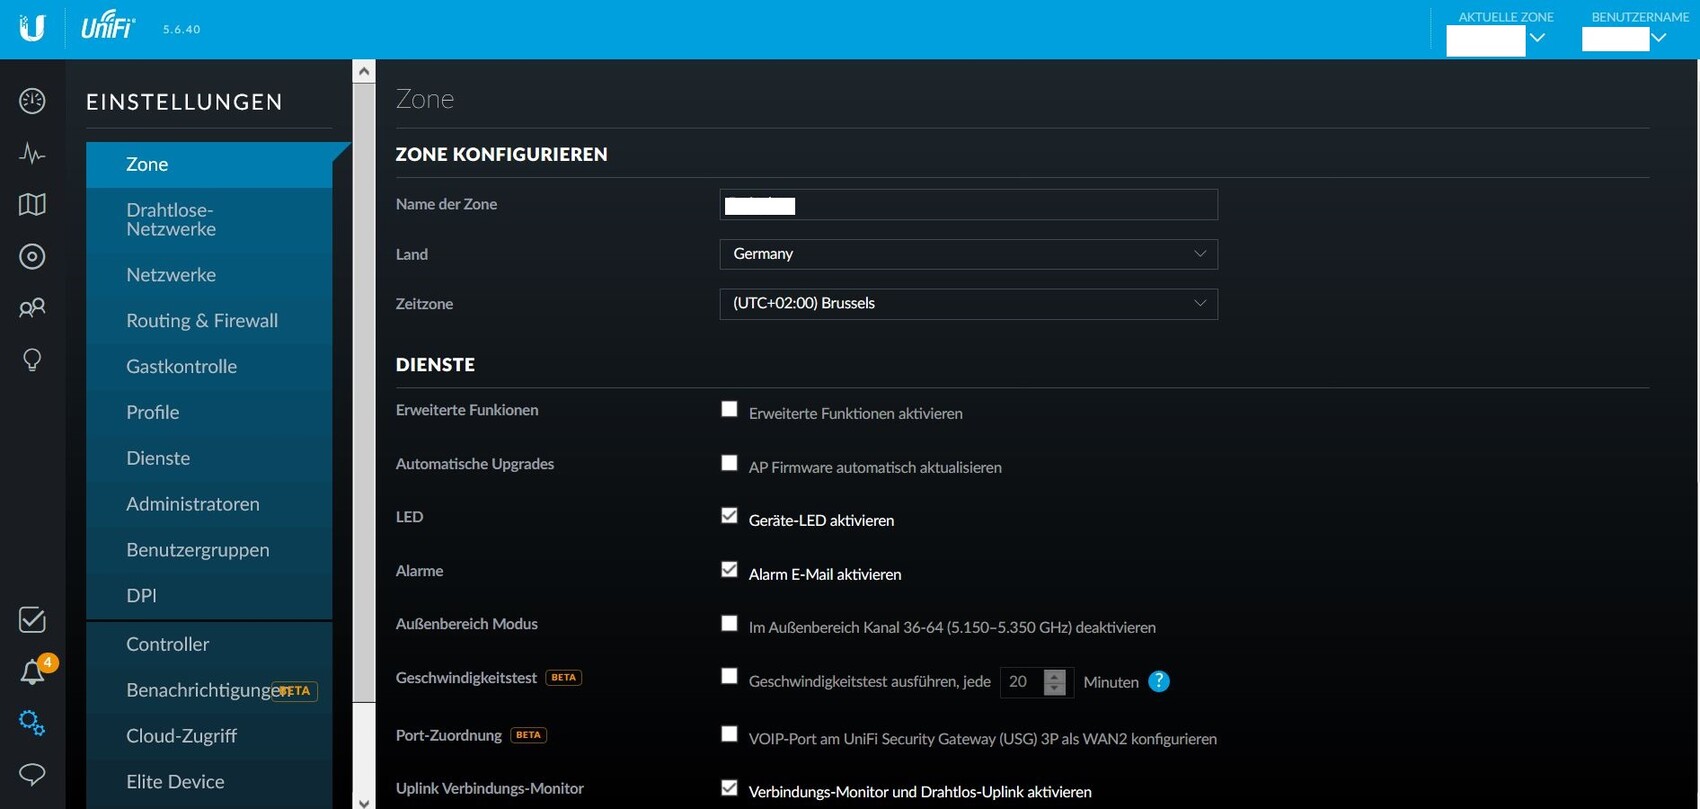Click the speed test help question mark
The width and height of the screenshot is (1700, 809).
[x=1158, y=681]
